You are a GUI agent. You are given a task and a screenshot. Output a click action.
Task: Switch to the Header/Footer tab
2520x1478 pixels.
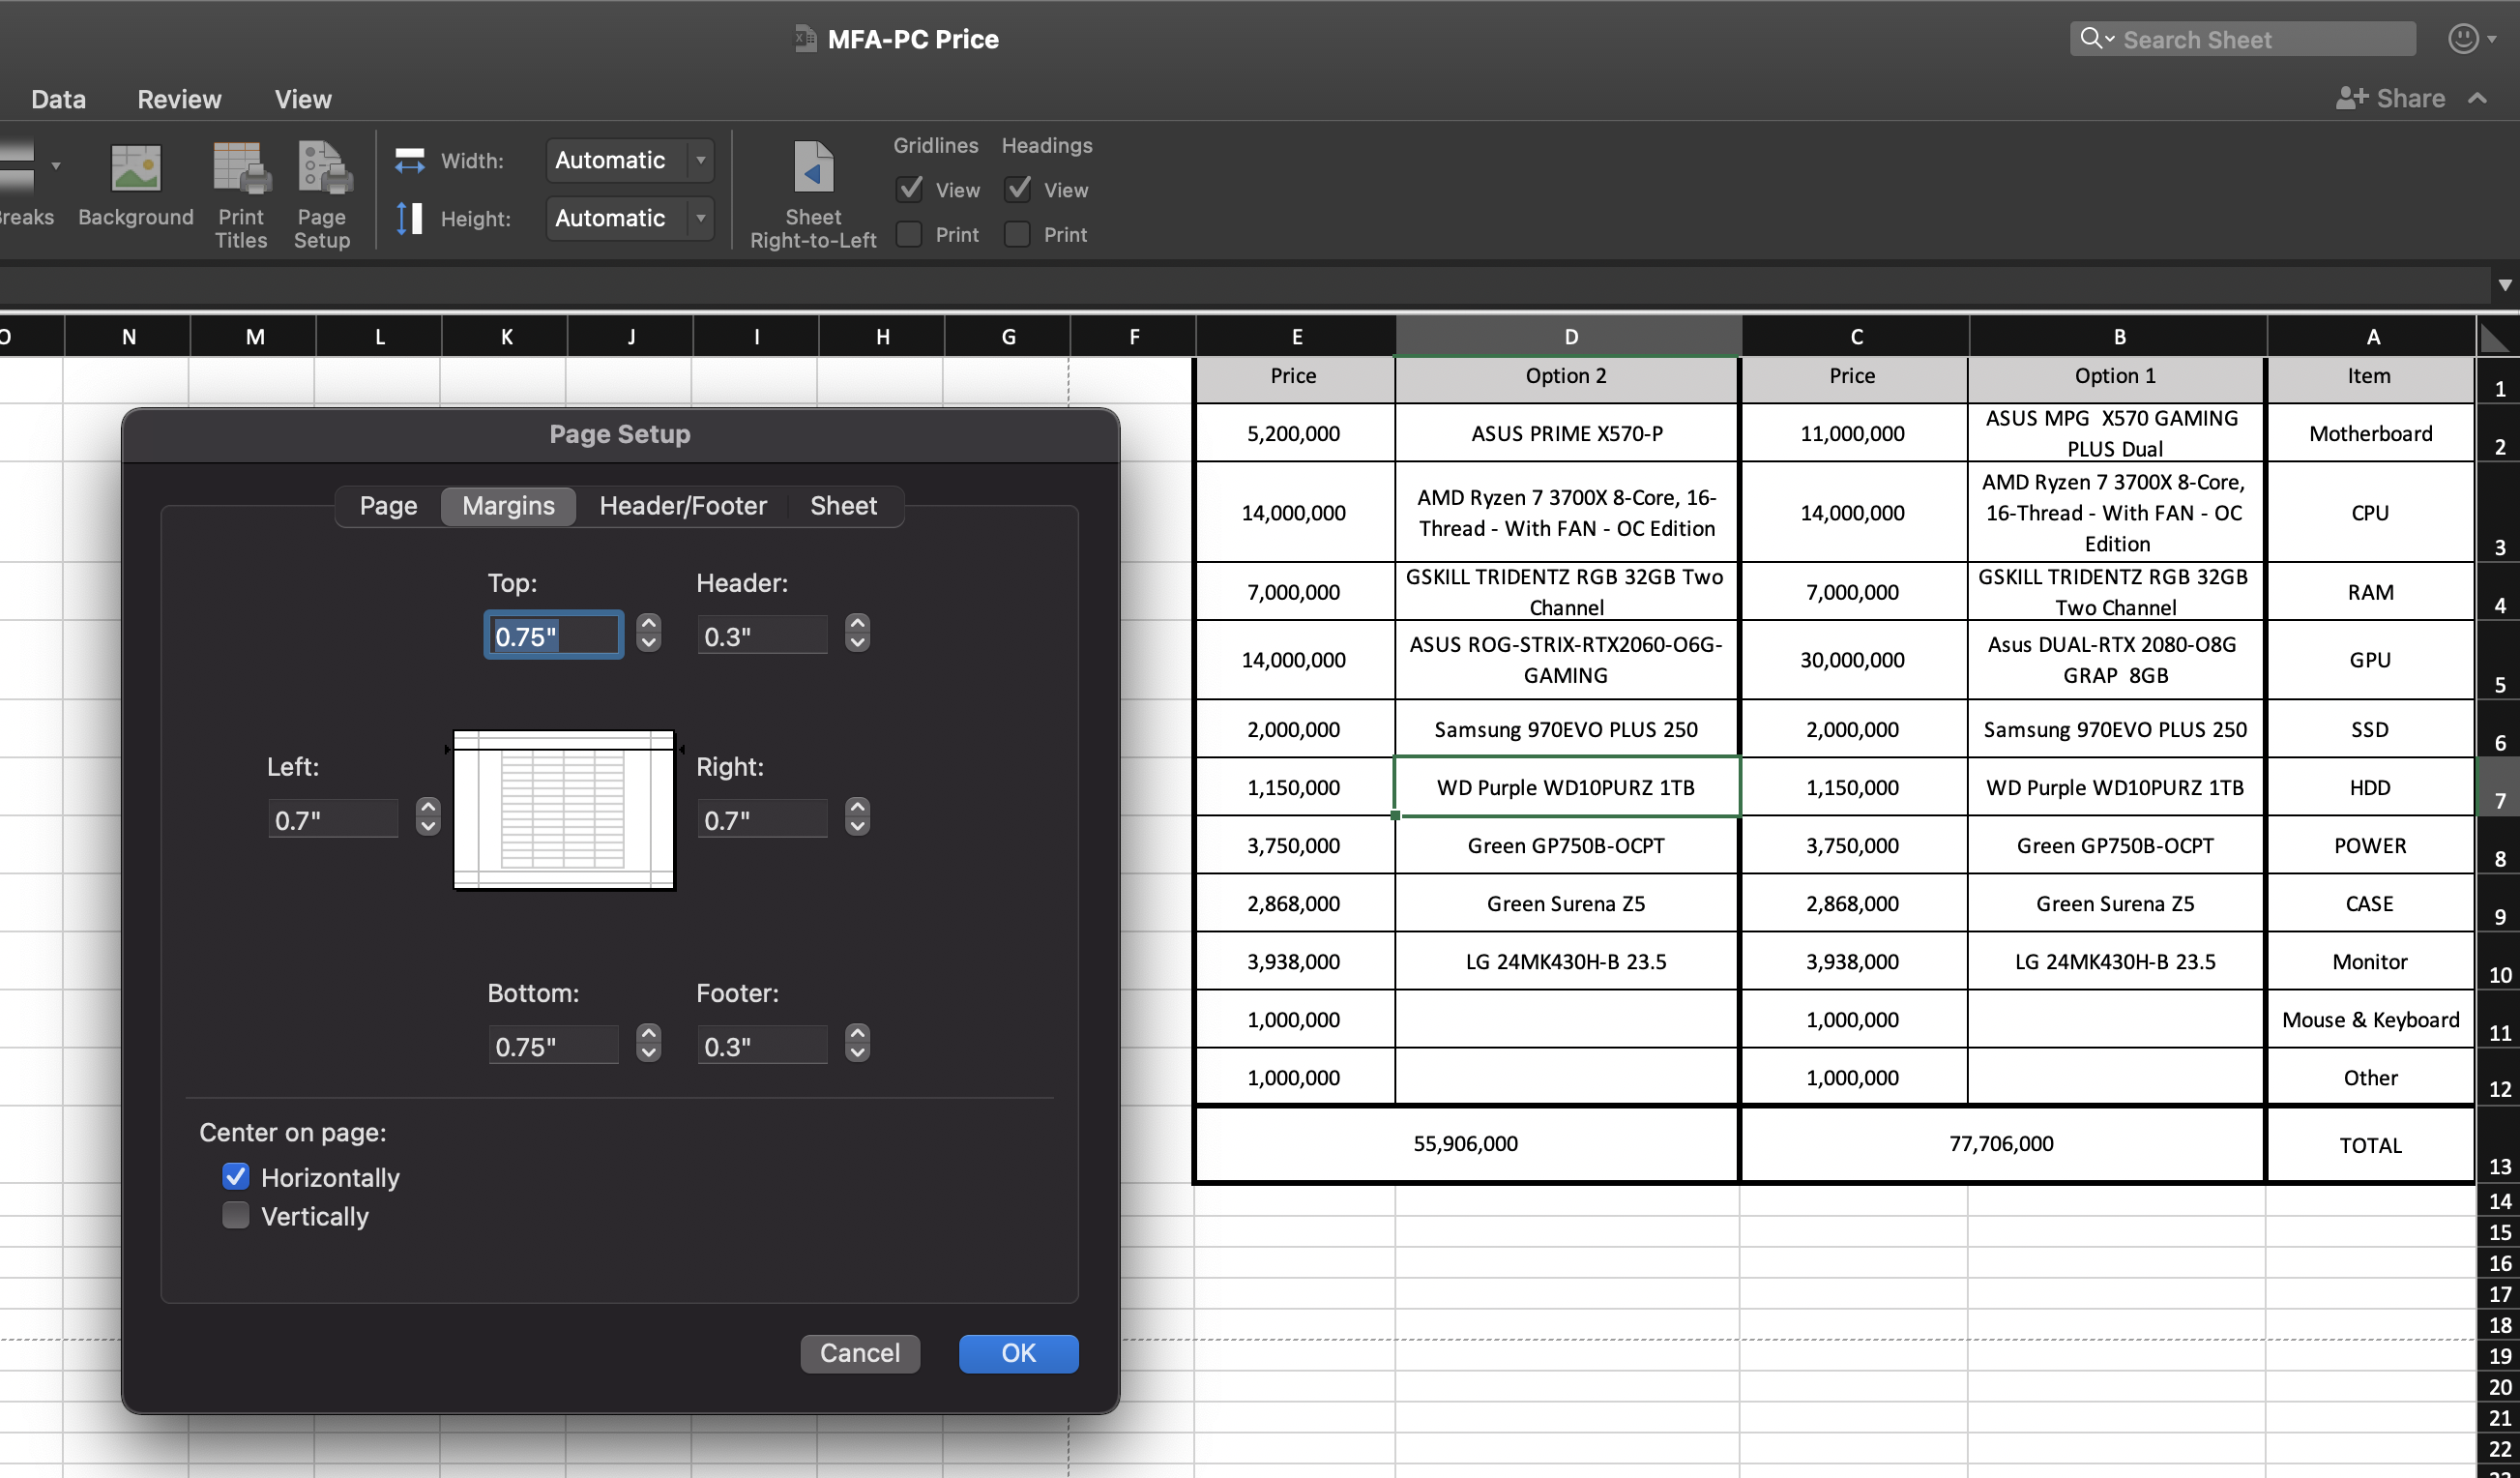[683, 506]
